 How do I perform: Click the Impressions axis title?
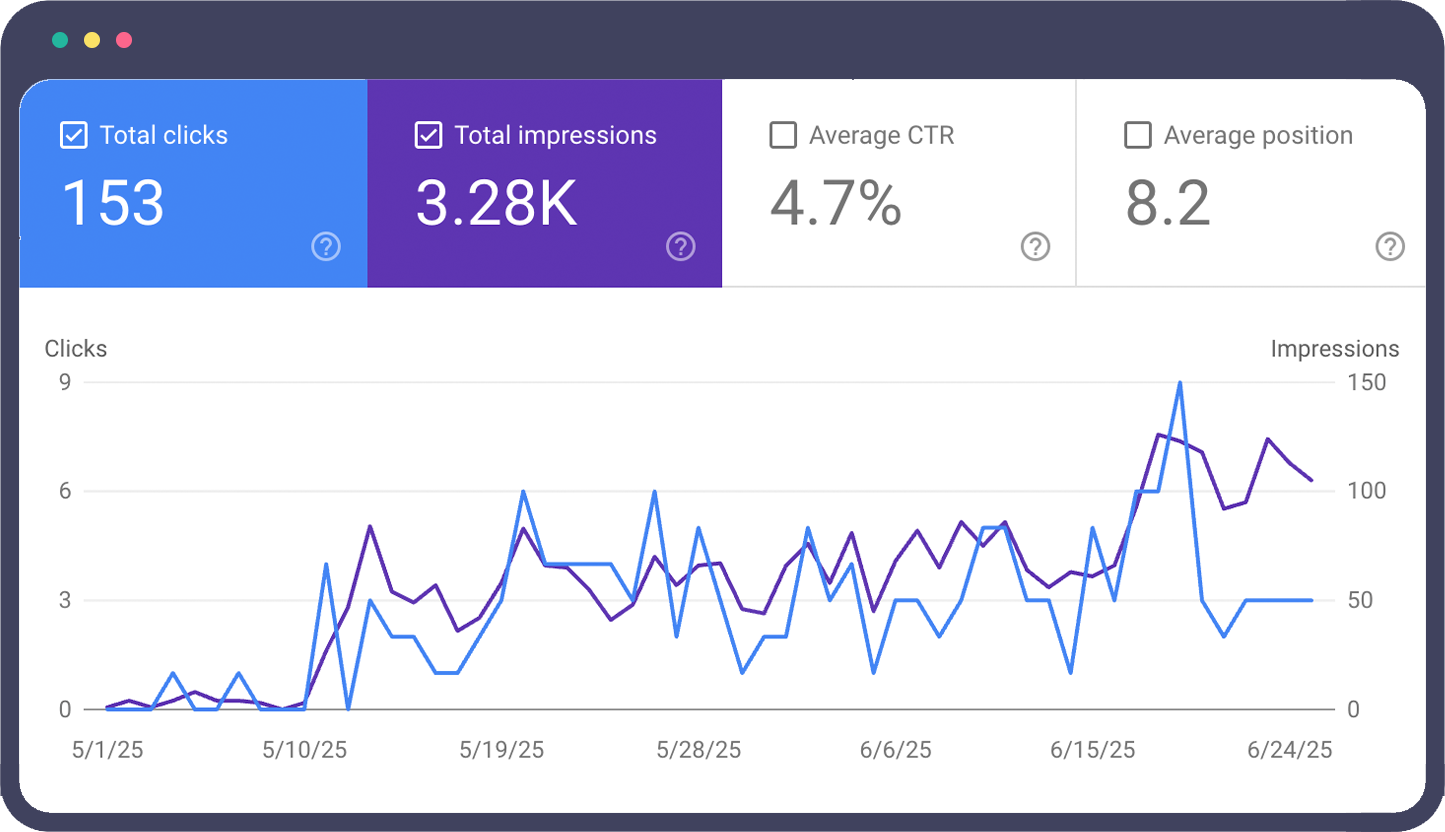click(1334, 349)
